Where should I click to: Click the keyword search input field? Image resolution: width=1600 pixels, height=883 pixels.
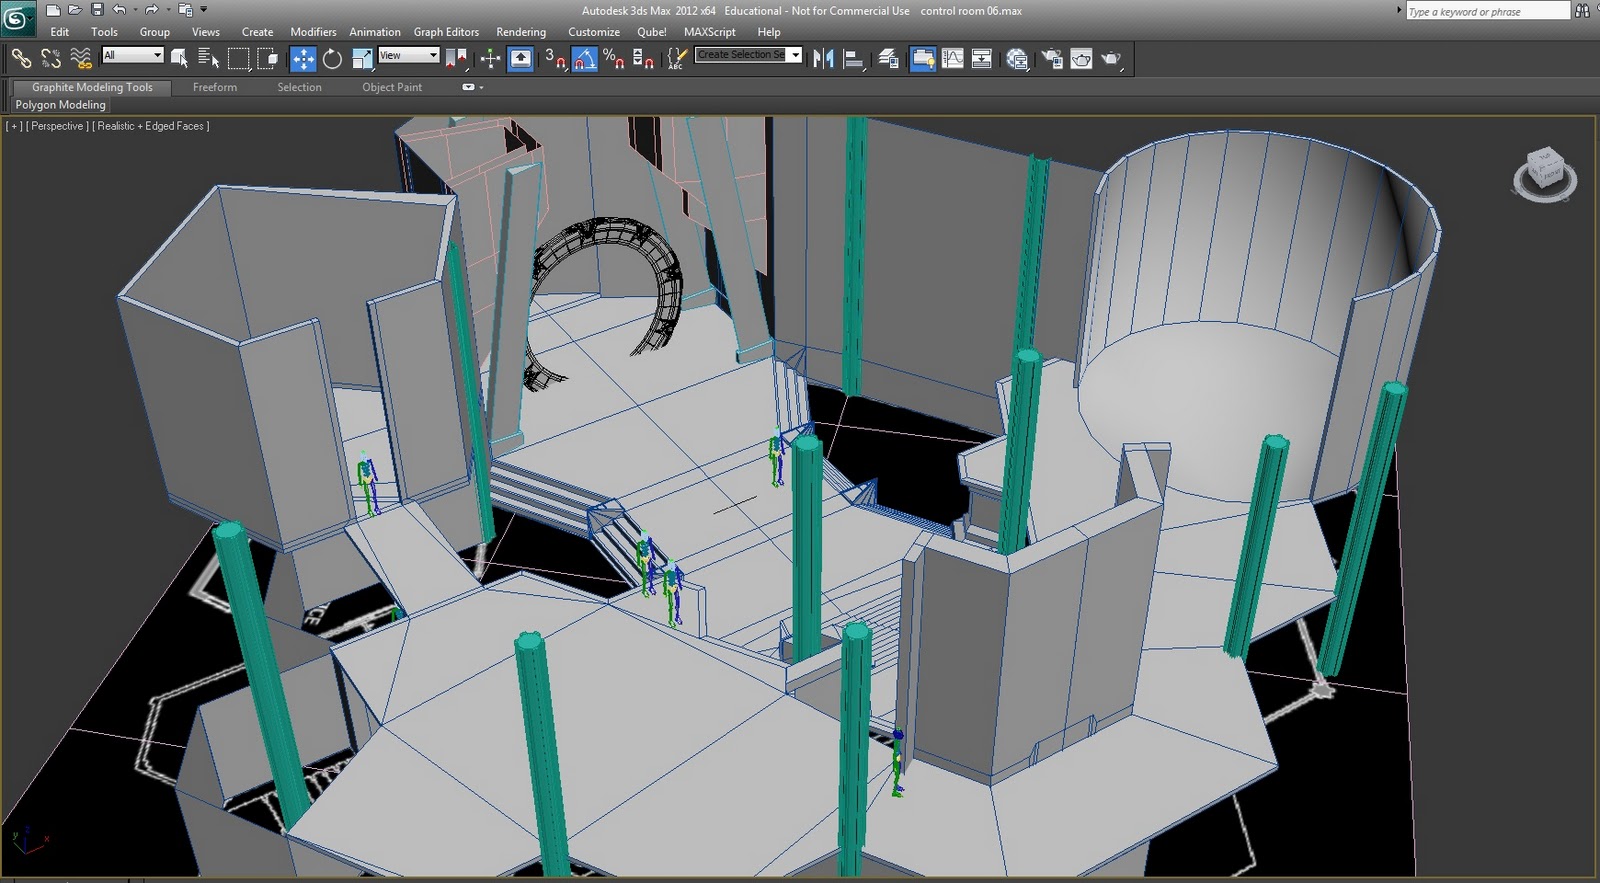tap(1486, 12)
